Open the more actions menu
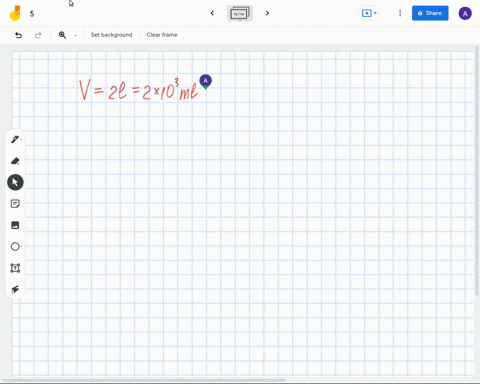Image resolution: width=480 pixels, height=384 pixels. (400, 13)
